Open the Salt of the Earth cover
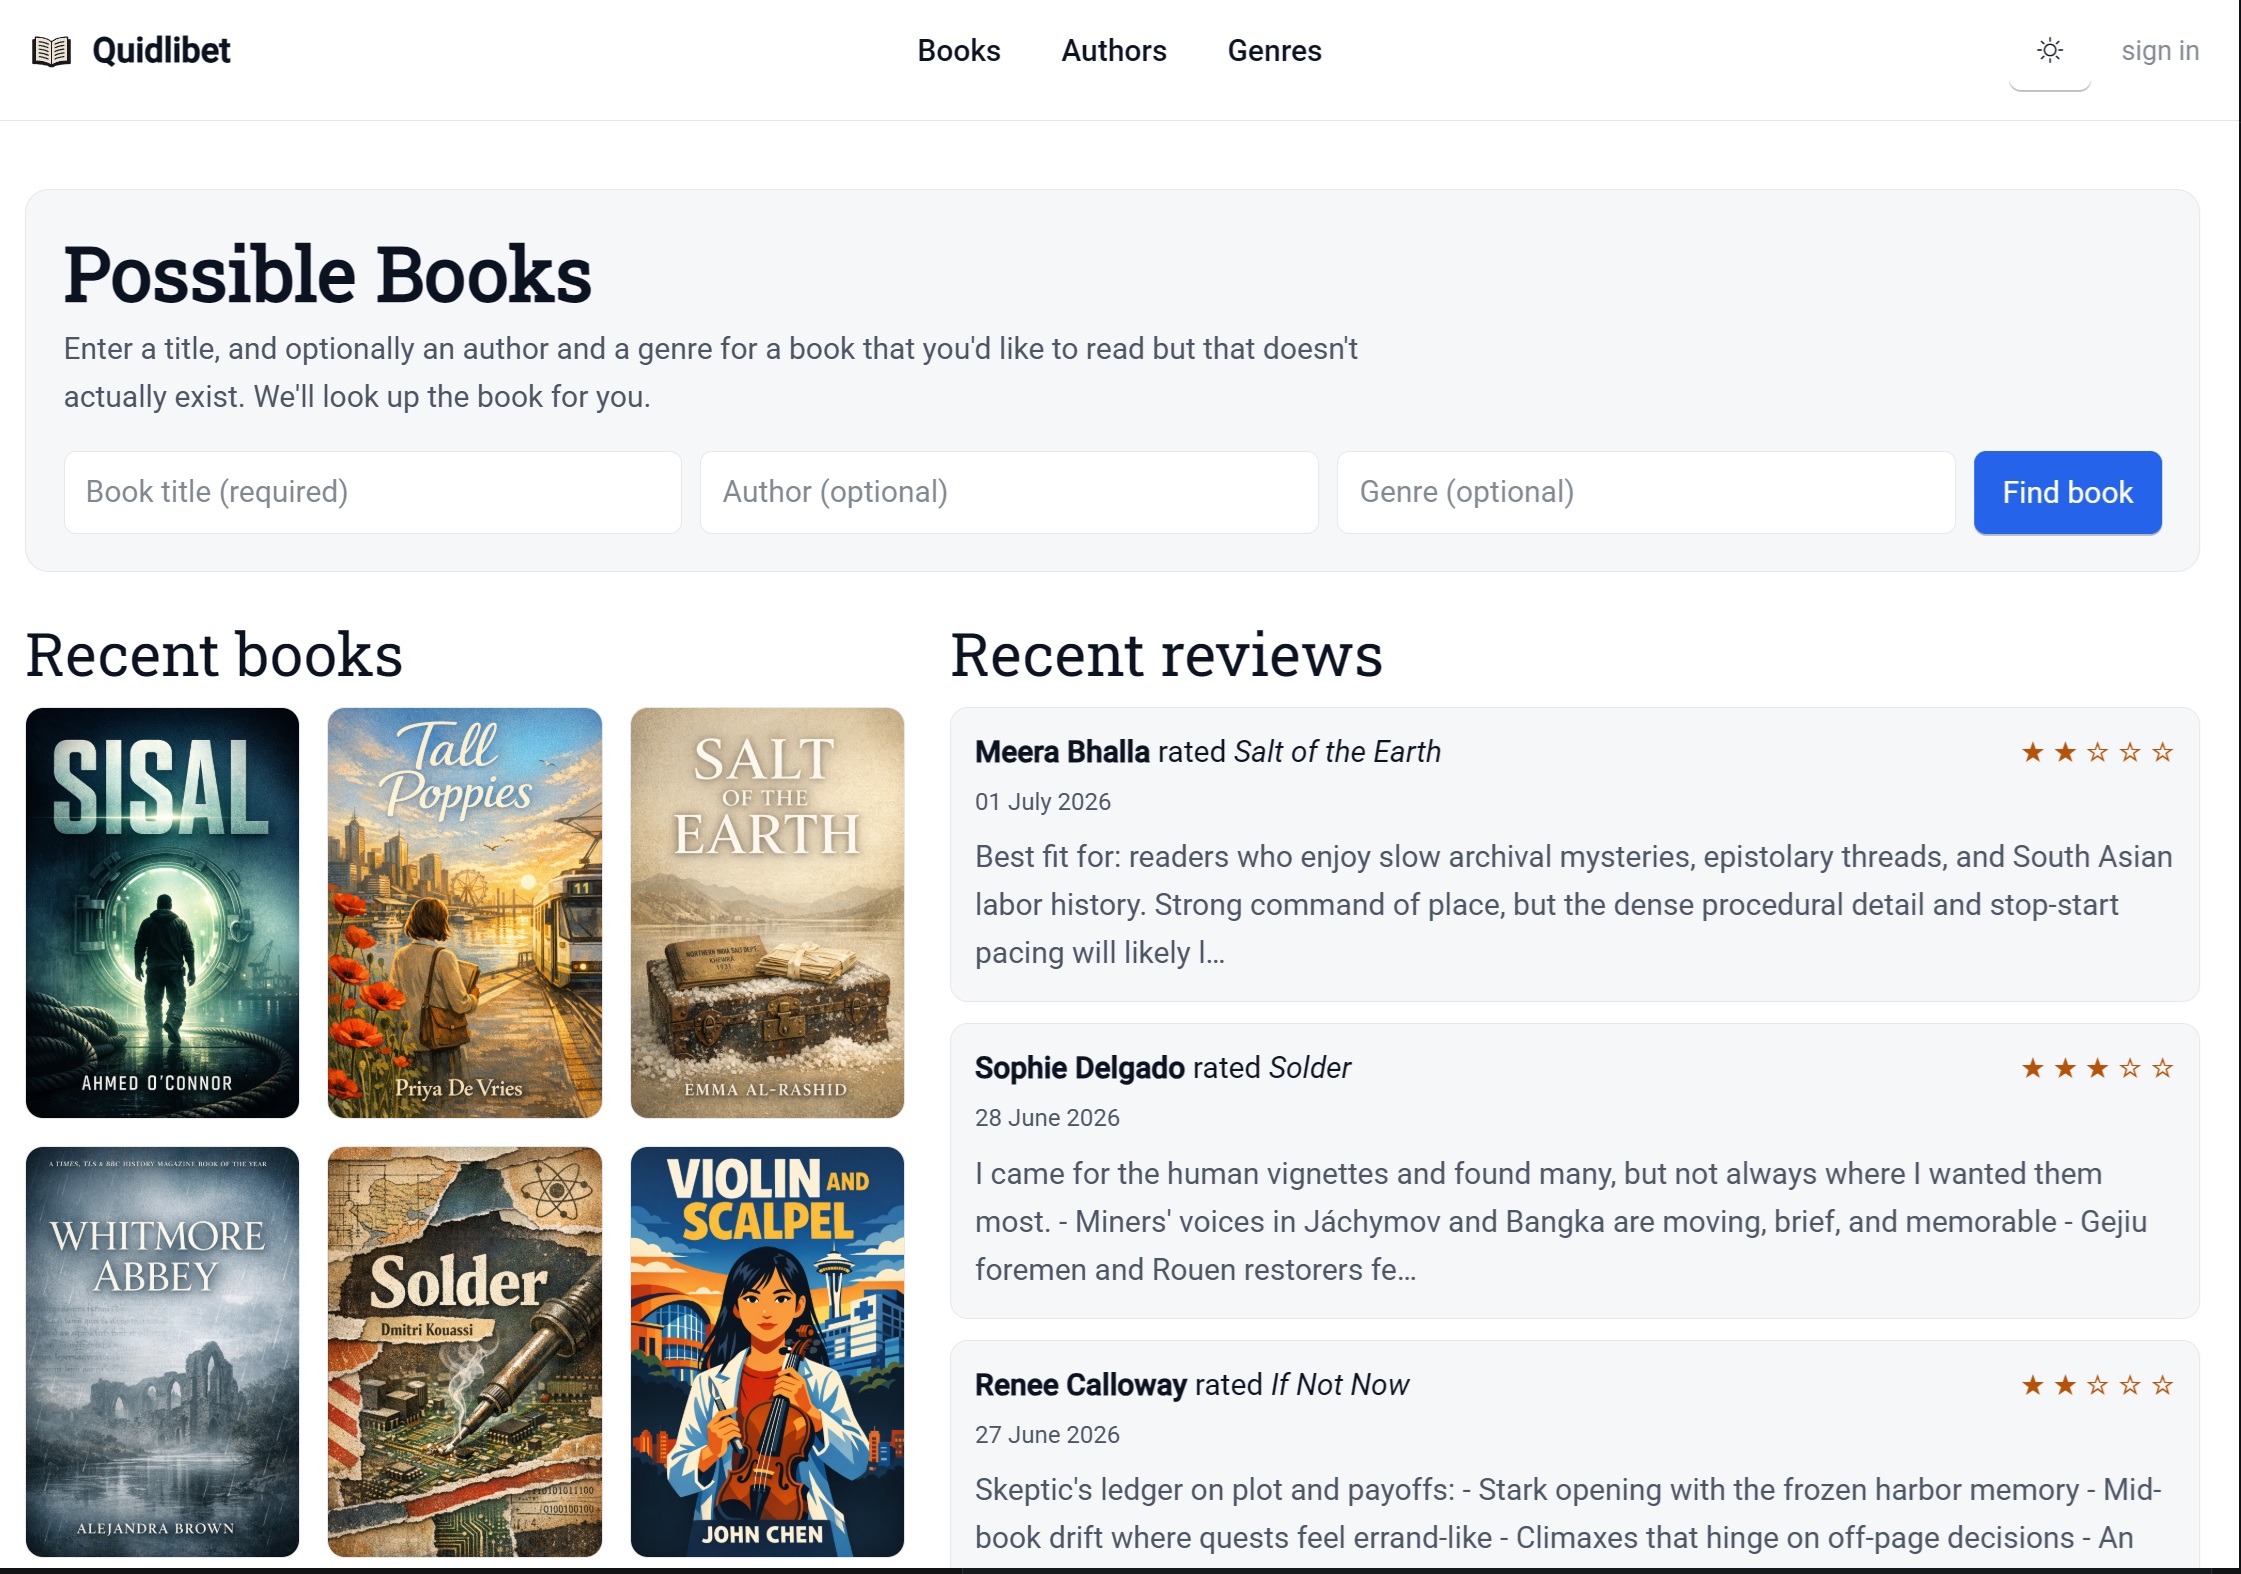This screenshot has width=2241, height=1574. click(767, 912)
